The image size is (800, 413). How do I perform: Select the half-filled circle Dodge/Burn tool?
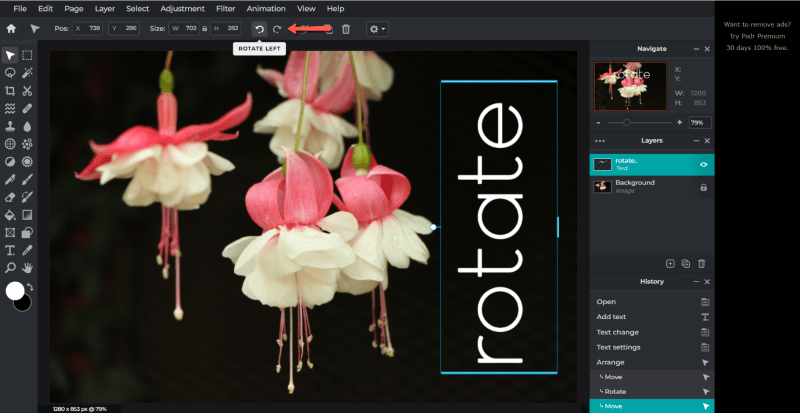(x=10, y=162)
